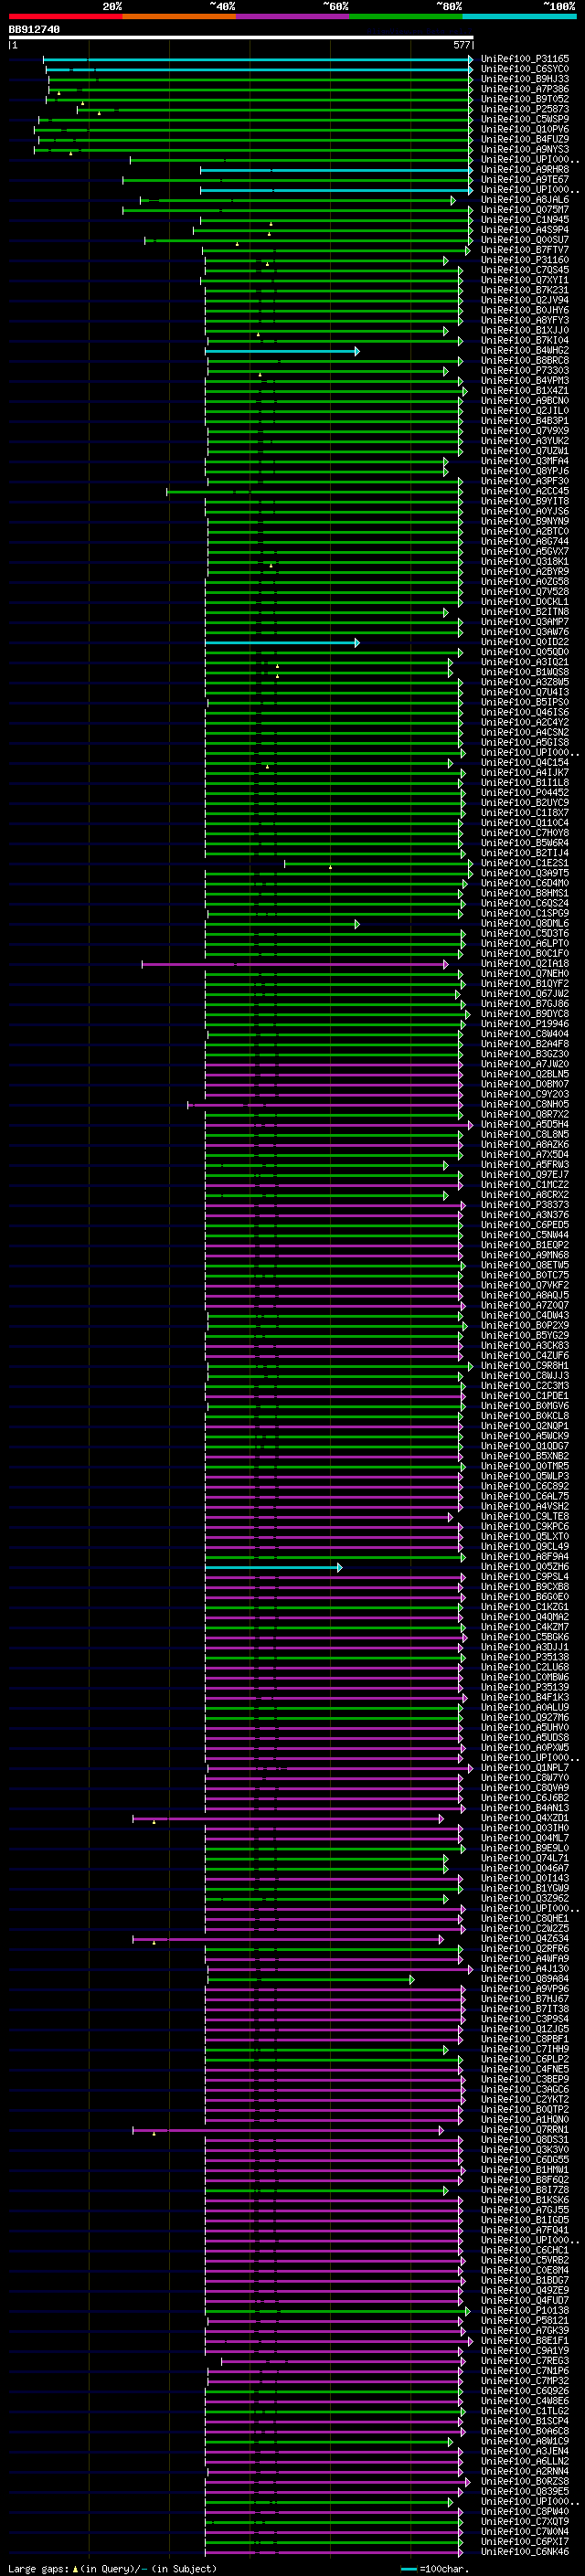Select hit UniRef100_B7KI04

(525, 341)
